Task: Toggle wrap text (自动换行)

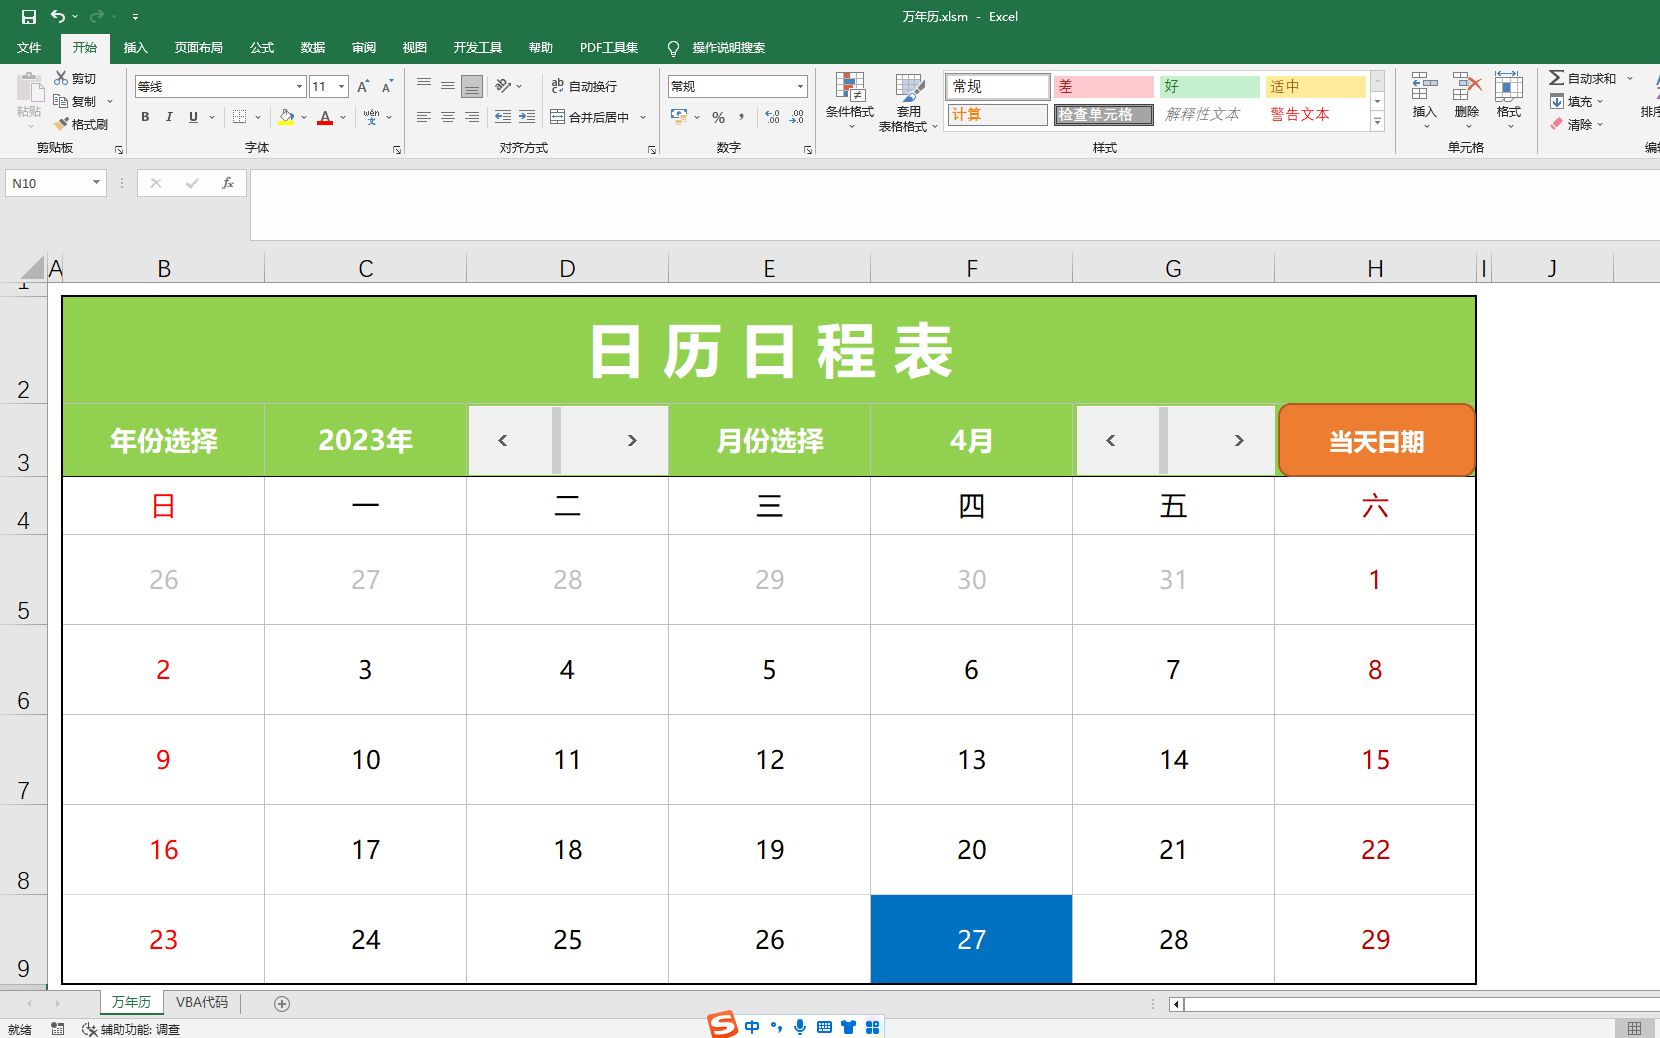Action: pyautogui.click(x=581, y=86)
